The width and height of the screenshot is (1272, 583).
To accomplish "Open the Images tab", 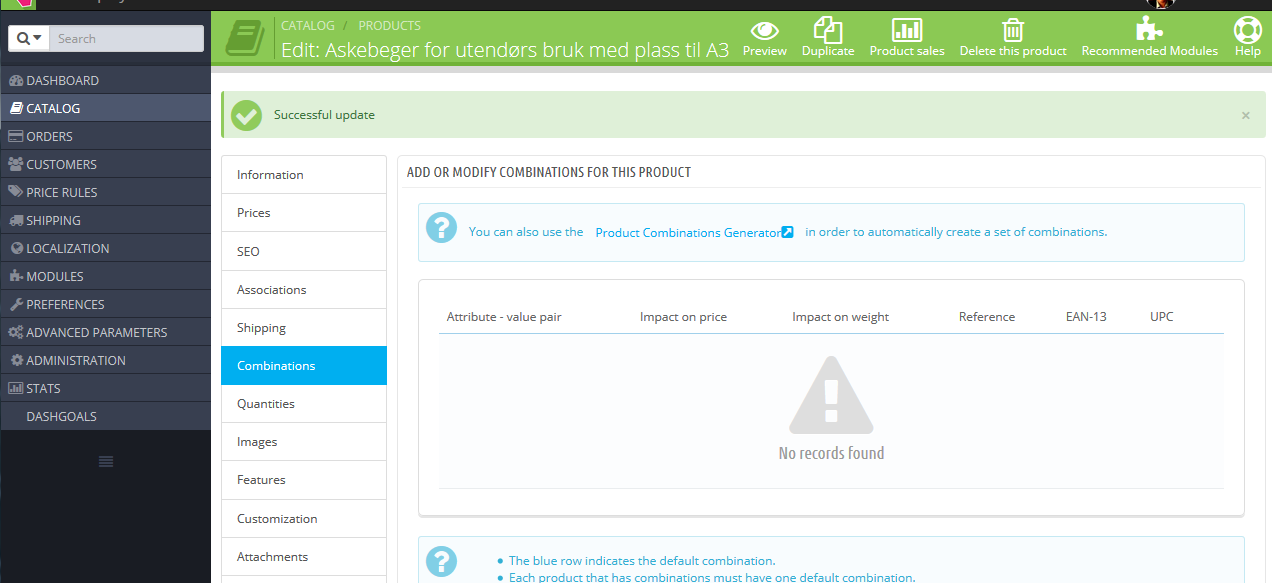I will click(304, 442).
